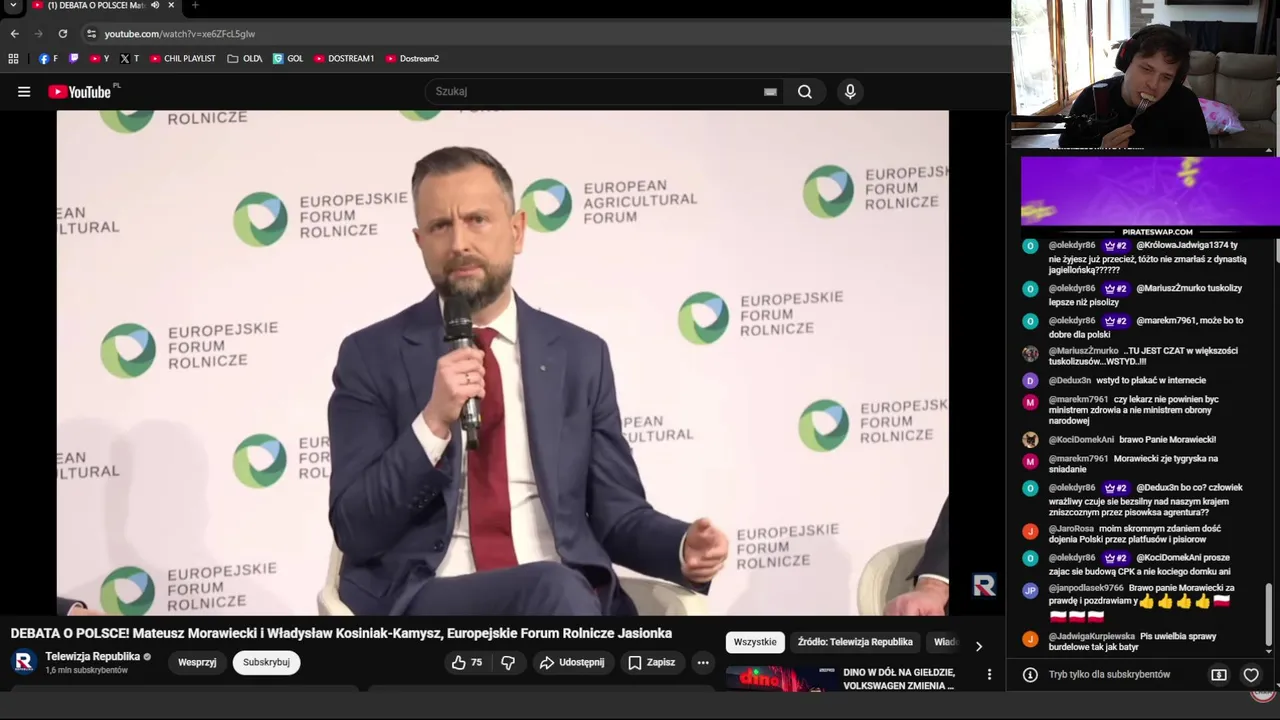
Task: Click the Udostępnij share button
Action: click(572, 662)
